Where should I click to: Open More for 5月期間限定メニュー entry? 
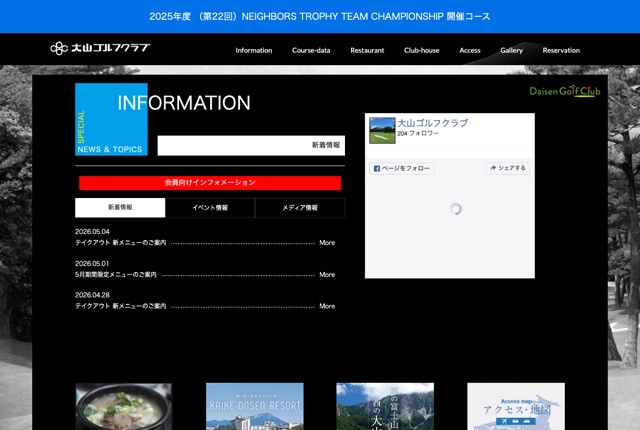[x=327, y=275]
